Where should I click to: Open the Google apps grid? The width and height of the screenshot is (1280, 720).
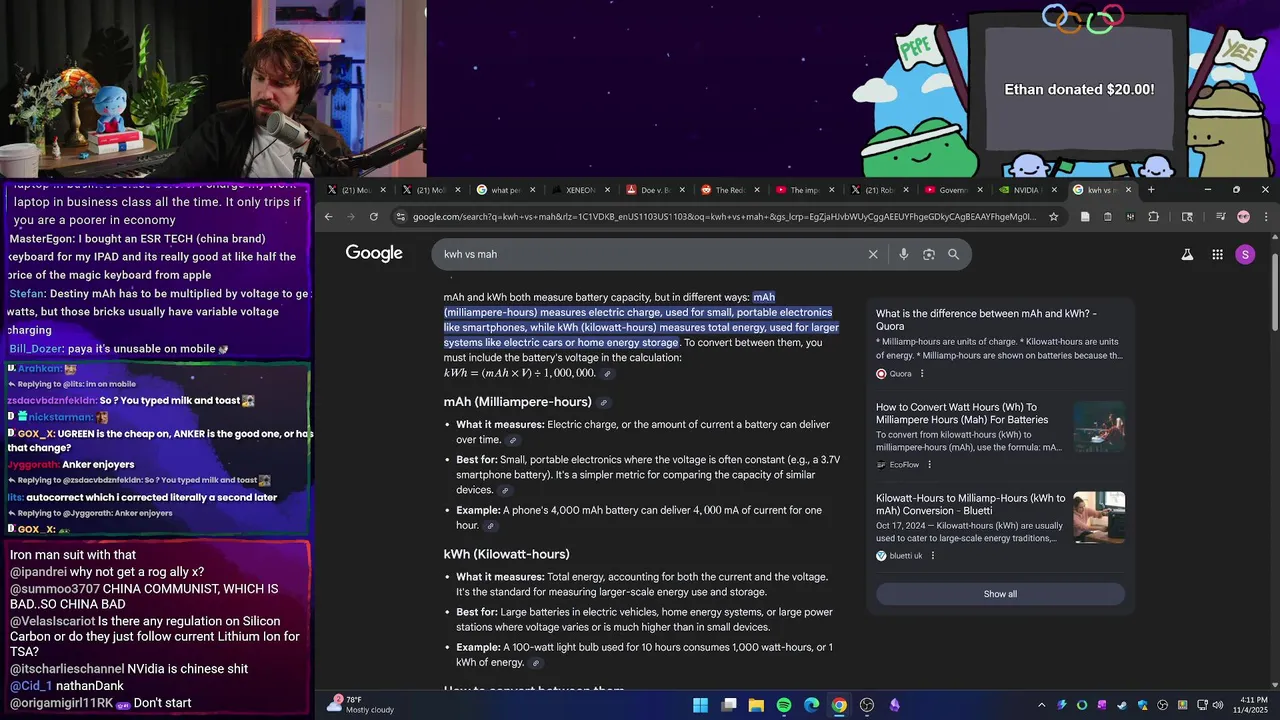point(1217,254)
